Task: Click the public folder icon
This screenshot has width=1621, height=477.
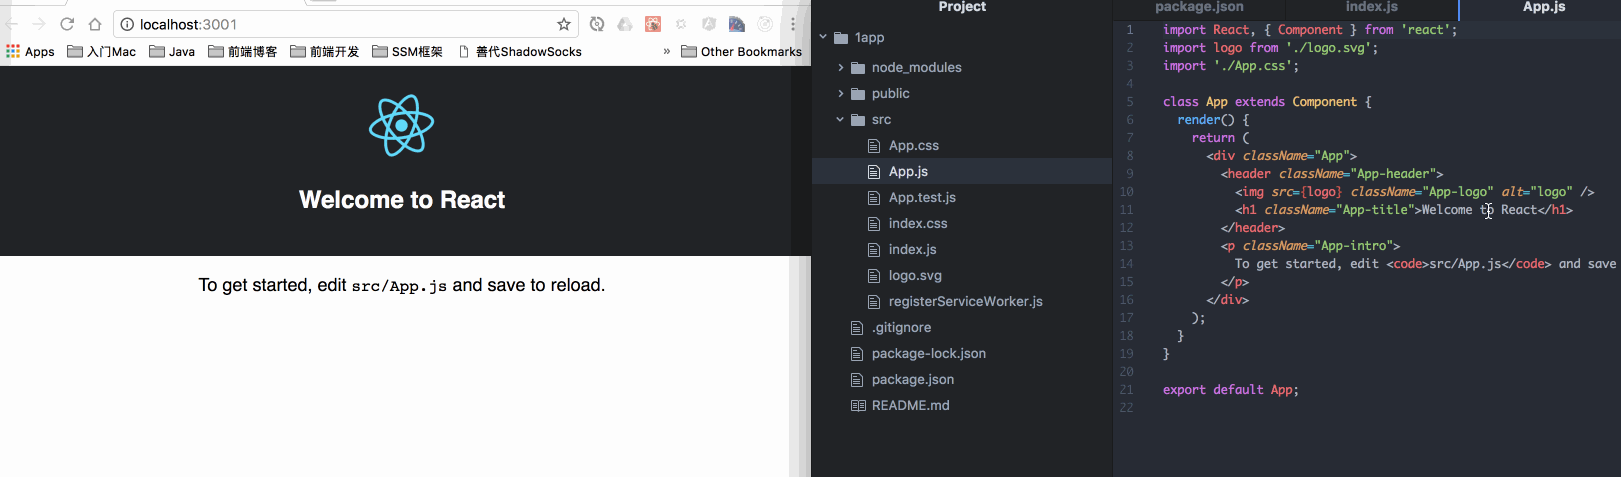Action: coord(858,93)
